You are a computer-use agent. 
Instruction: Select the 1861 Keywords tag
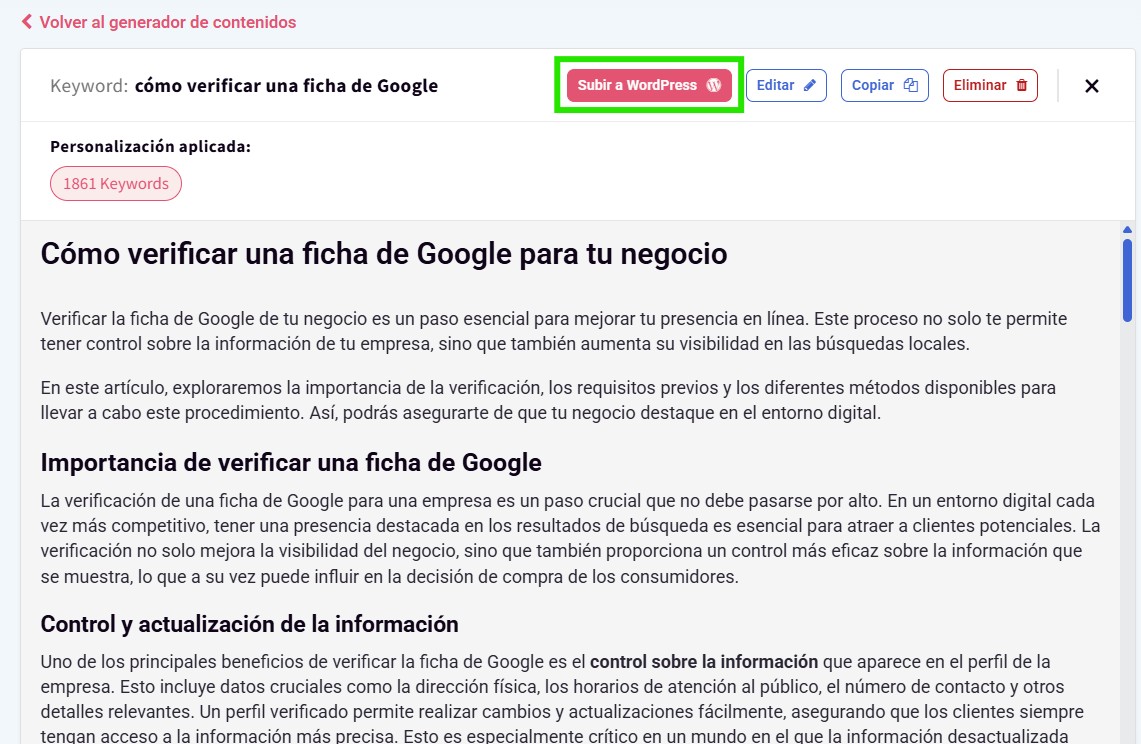(x=116, y=183)
